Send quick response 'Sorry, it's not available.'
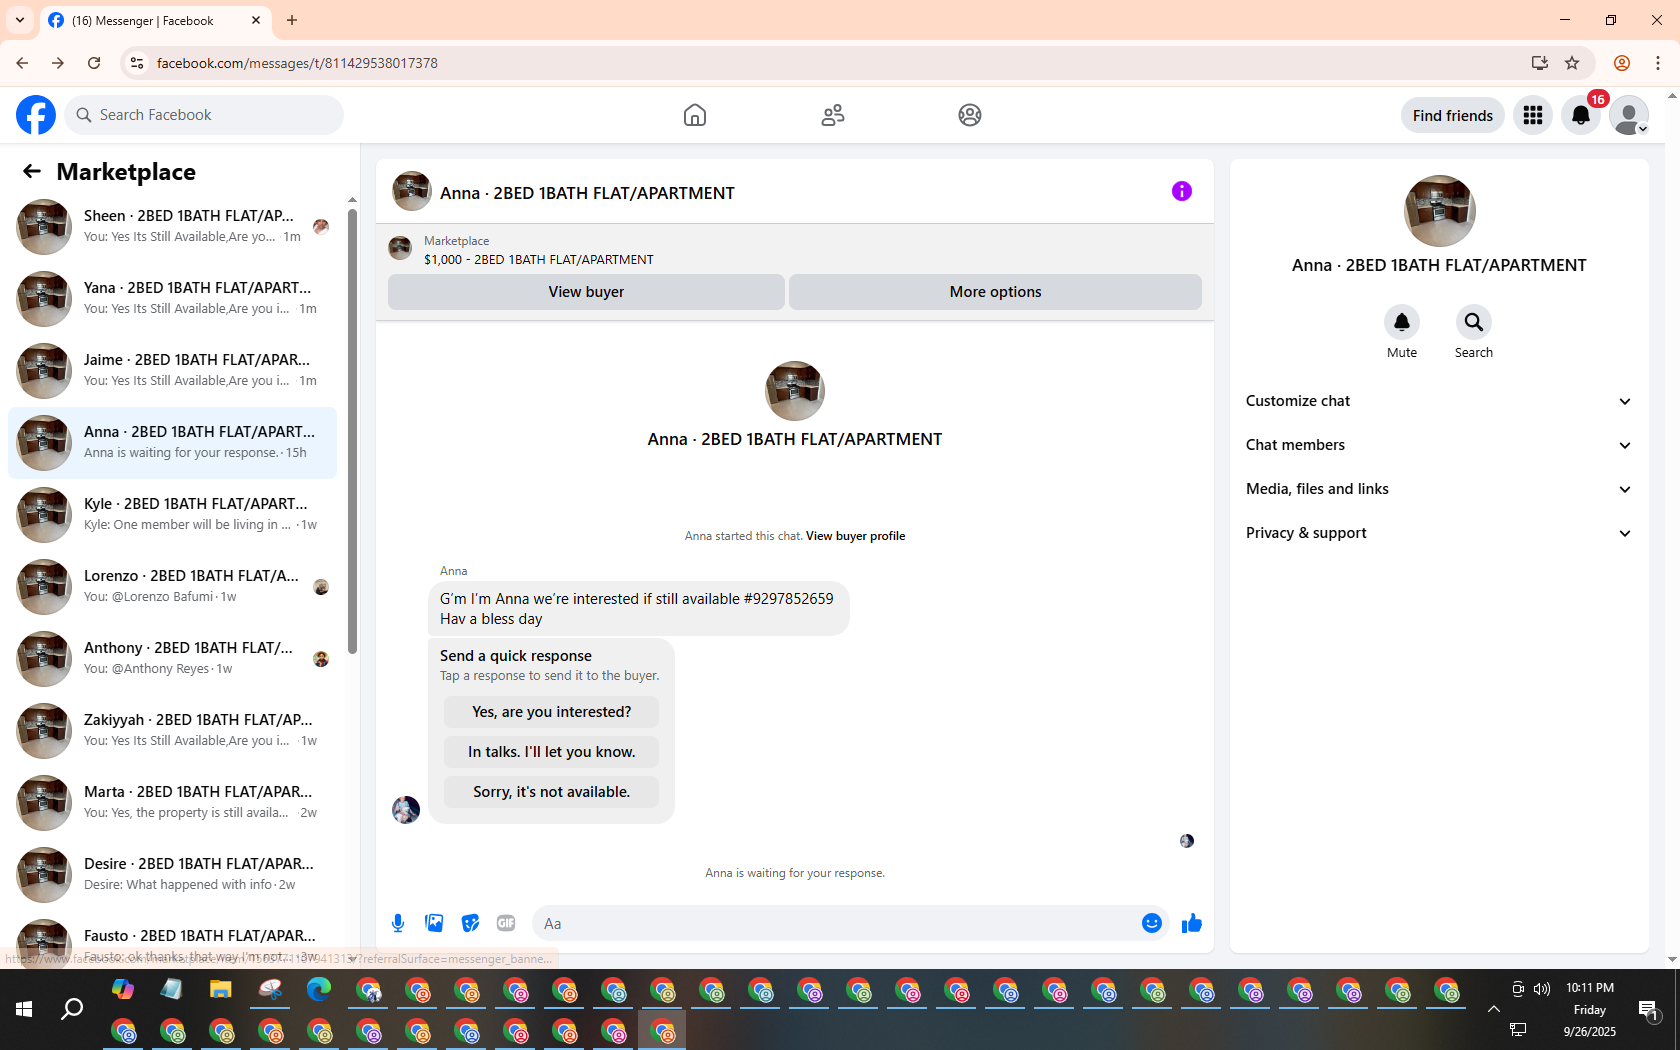 point(551,792)
